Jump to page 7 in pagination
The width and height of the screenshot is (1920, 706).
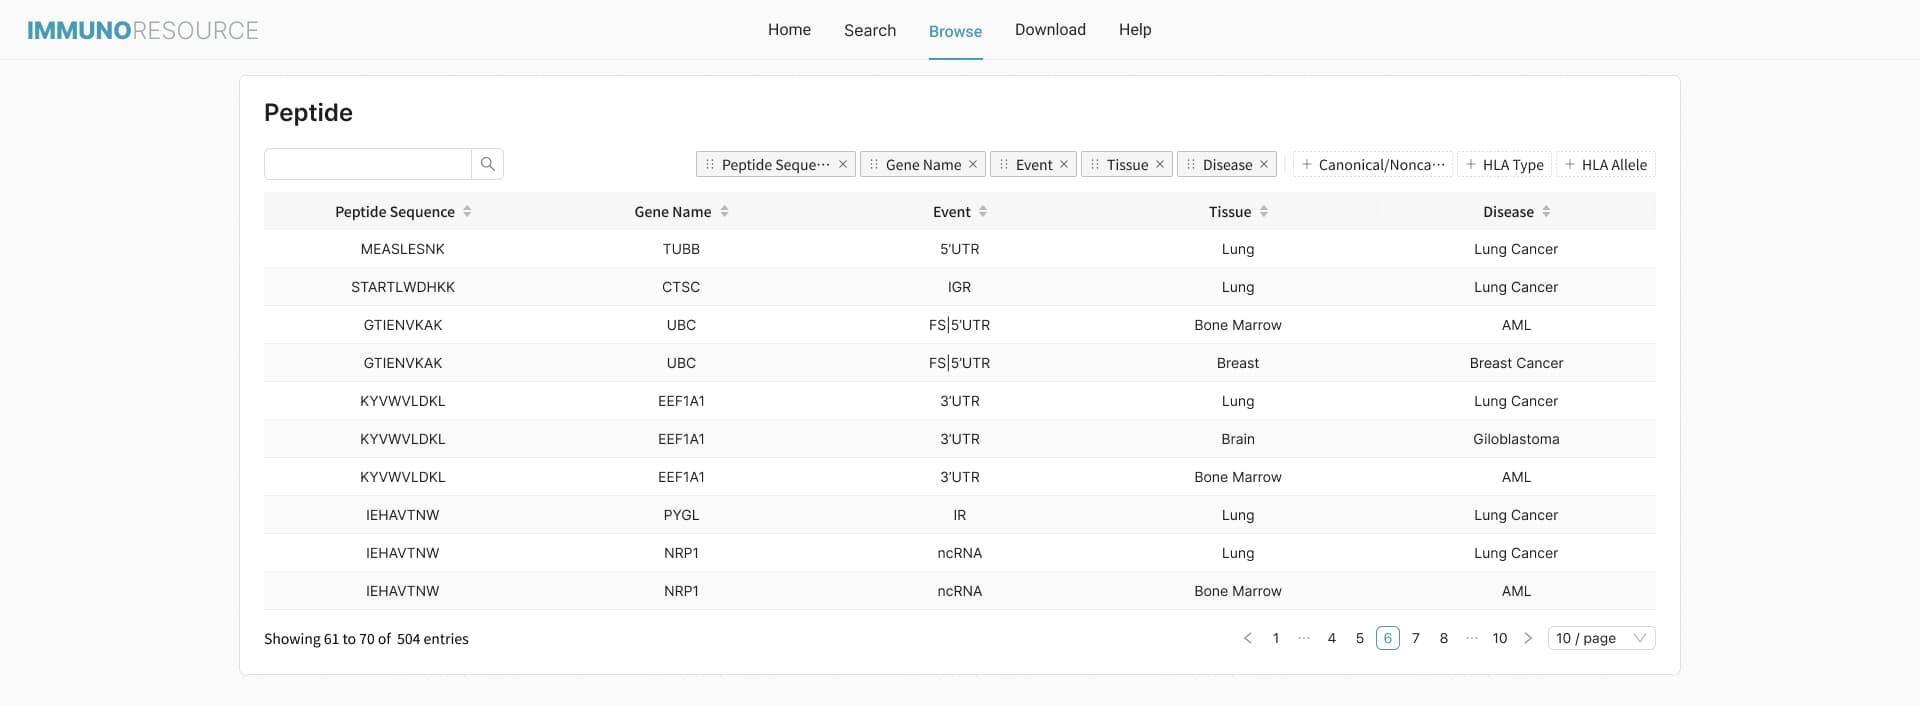coord(1415,638)
